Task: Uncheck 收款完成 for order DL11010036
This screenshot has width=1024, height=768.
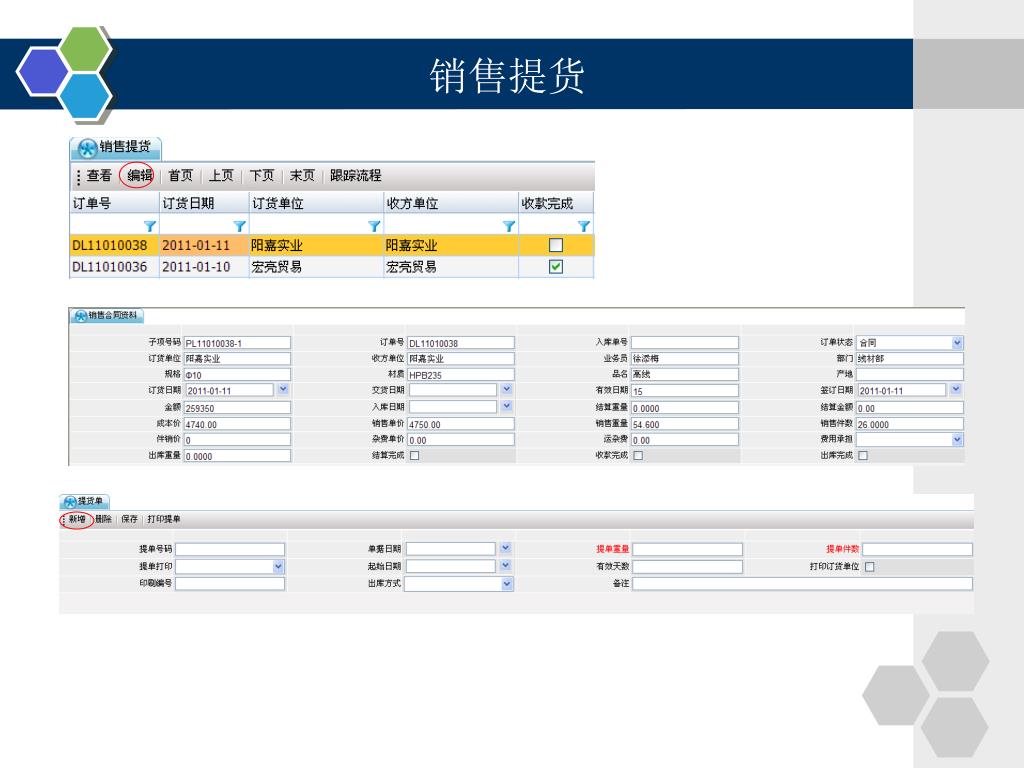Action: 556,266
